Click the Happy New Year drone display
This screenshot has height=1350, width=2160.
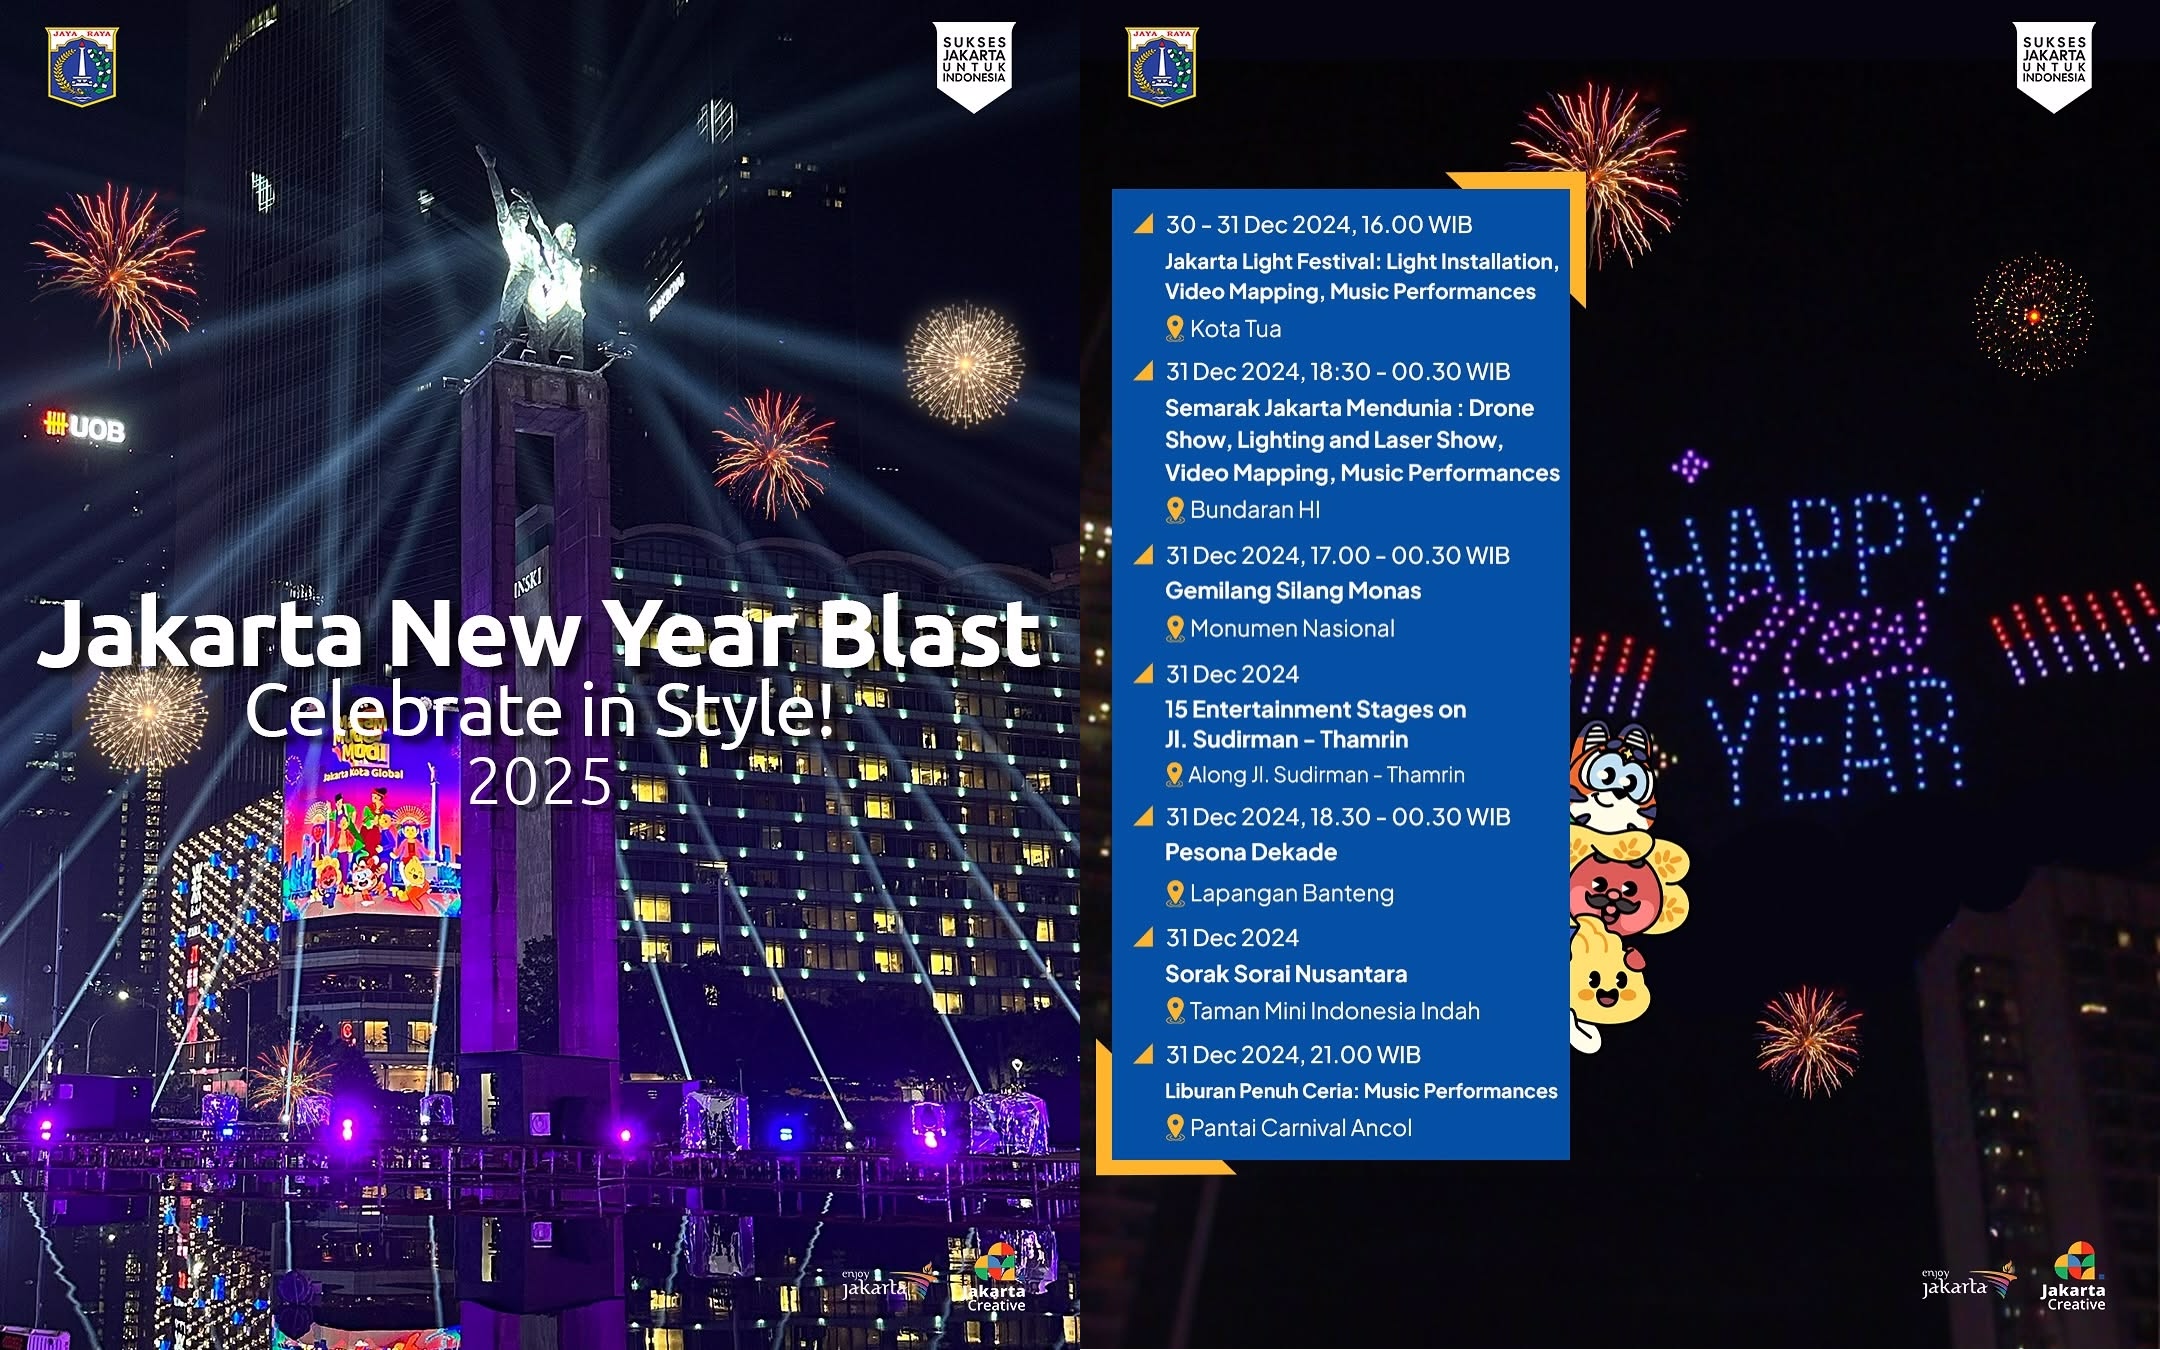(x=1812, y=650)
